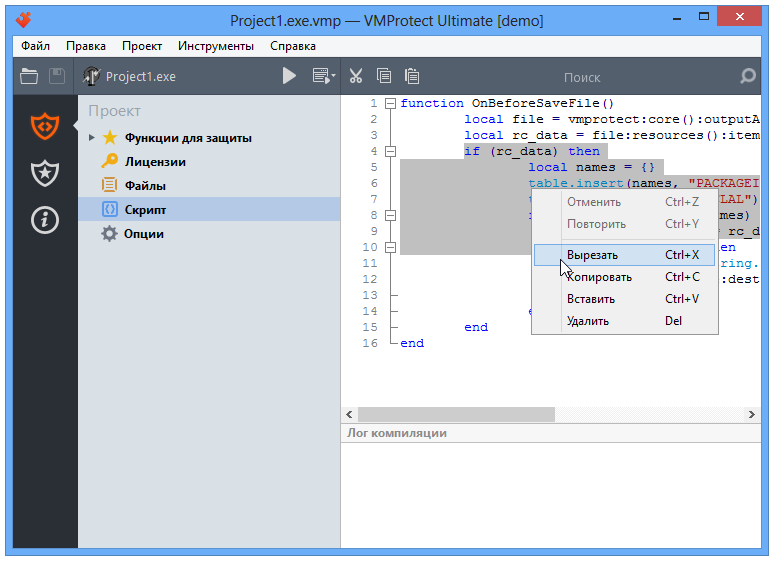This screenshot has width=774, height=561.
Task: Open the info sidebar icon
Action: [x=45, y=220]
